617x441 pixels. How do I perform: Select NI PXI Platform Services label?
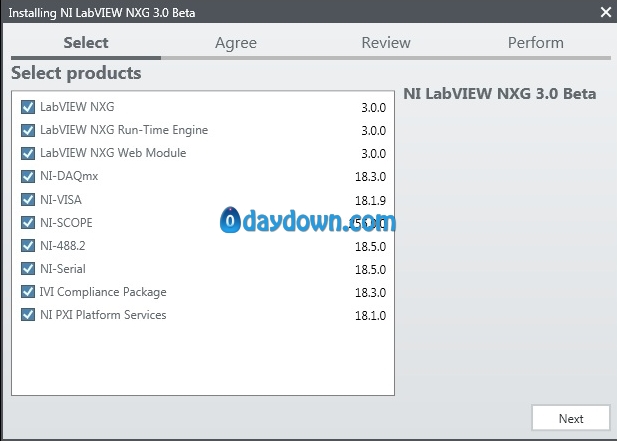click(103, 315)
